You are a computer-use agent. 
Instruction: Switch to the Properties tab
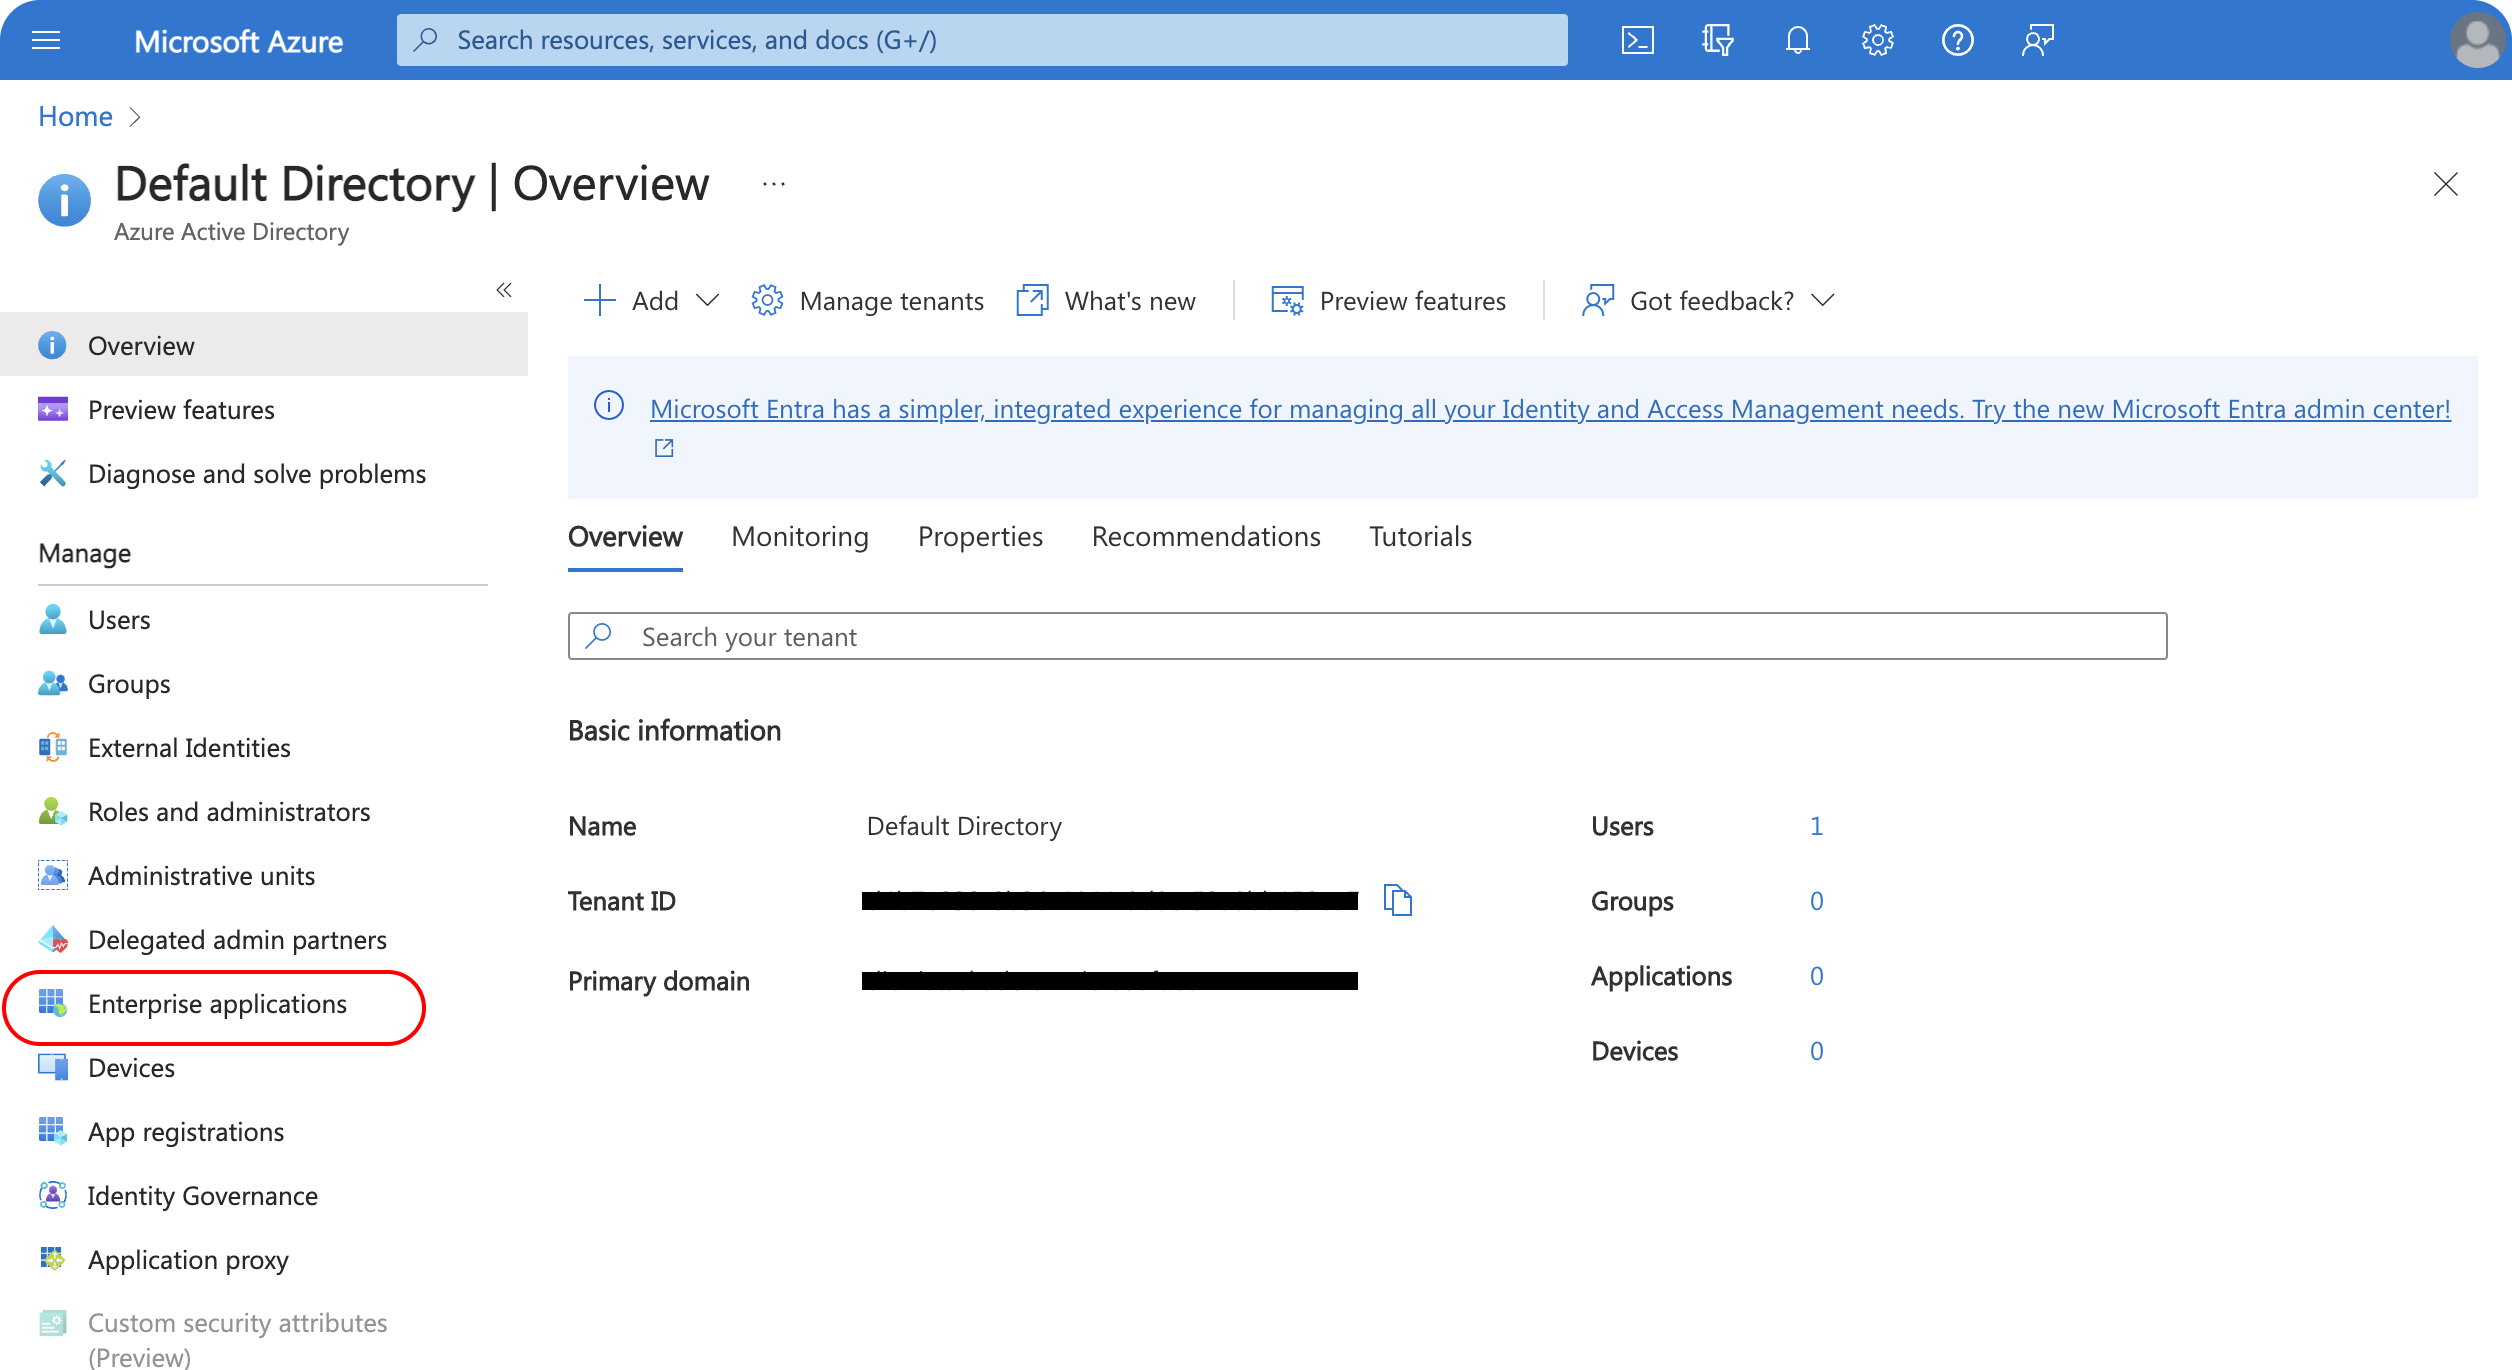pos(980,537)
